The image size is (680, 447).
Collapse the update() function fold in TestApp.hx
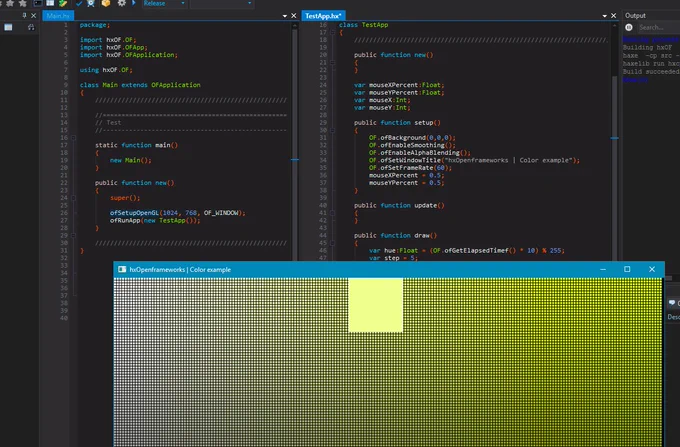coord(333,213)
